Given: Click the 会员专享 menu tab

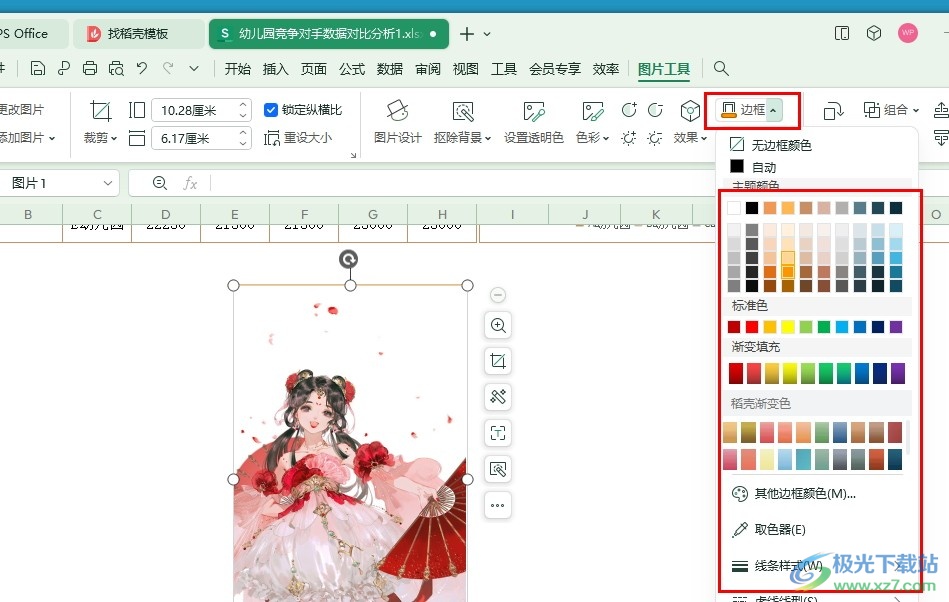Looking at the screenshot, I should coord(554,69).
